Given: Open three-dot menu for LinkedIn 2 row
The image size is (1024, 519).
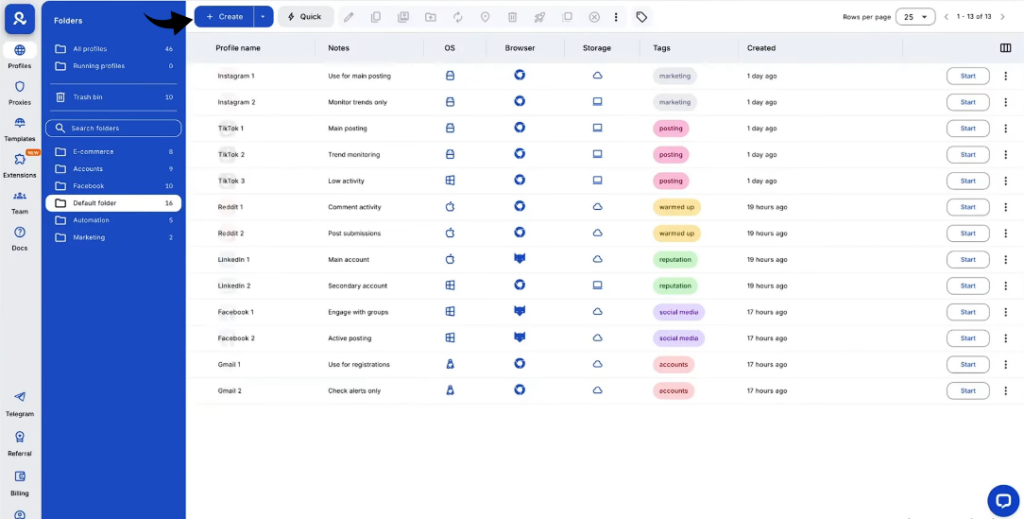Looking at the screenshot, I should (x=1006, y=286).
